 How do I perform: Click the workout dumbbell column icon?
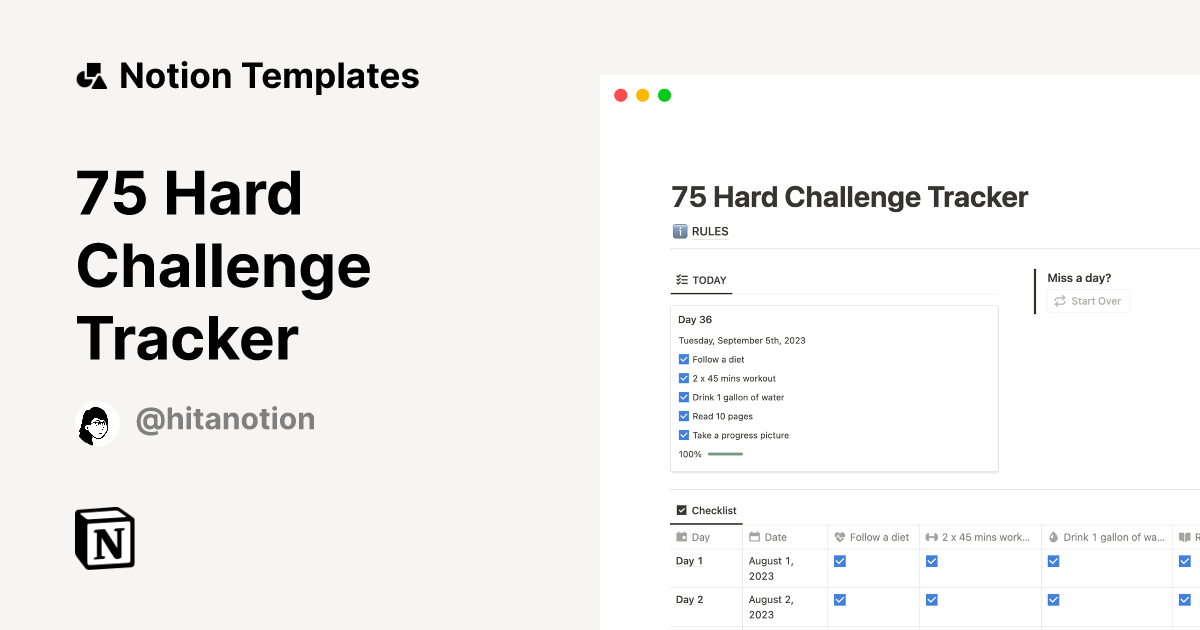click(x=932, y=537)
